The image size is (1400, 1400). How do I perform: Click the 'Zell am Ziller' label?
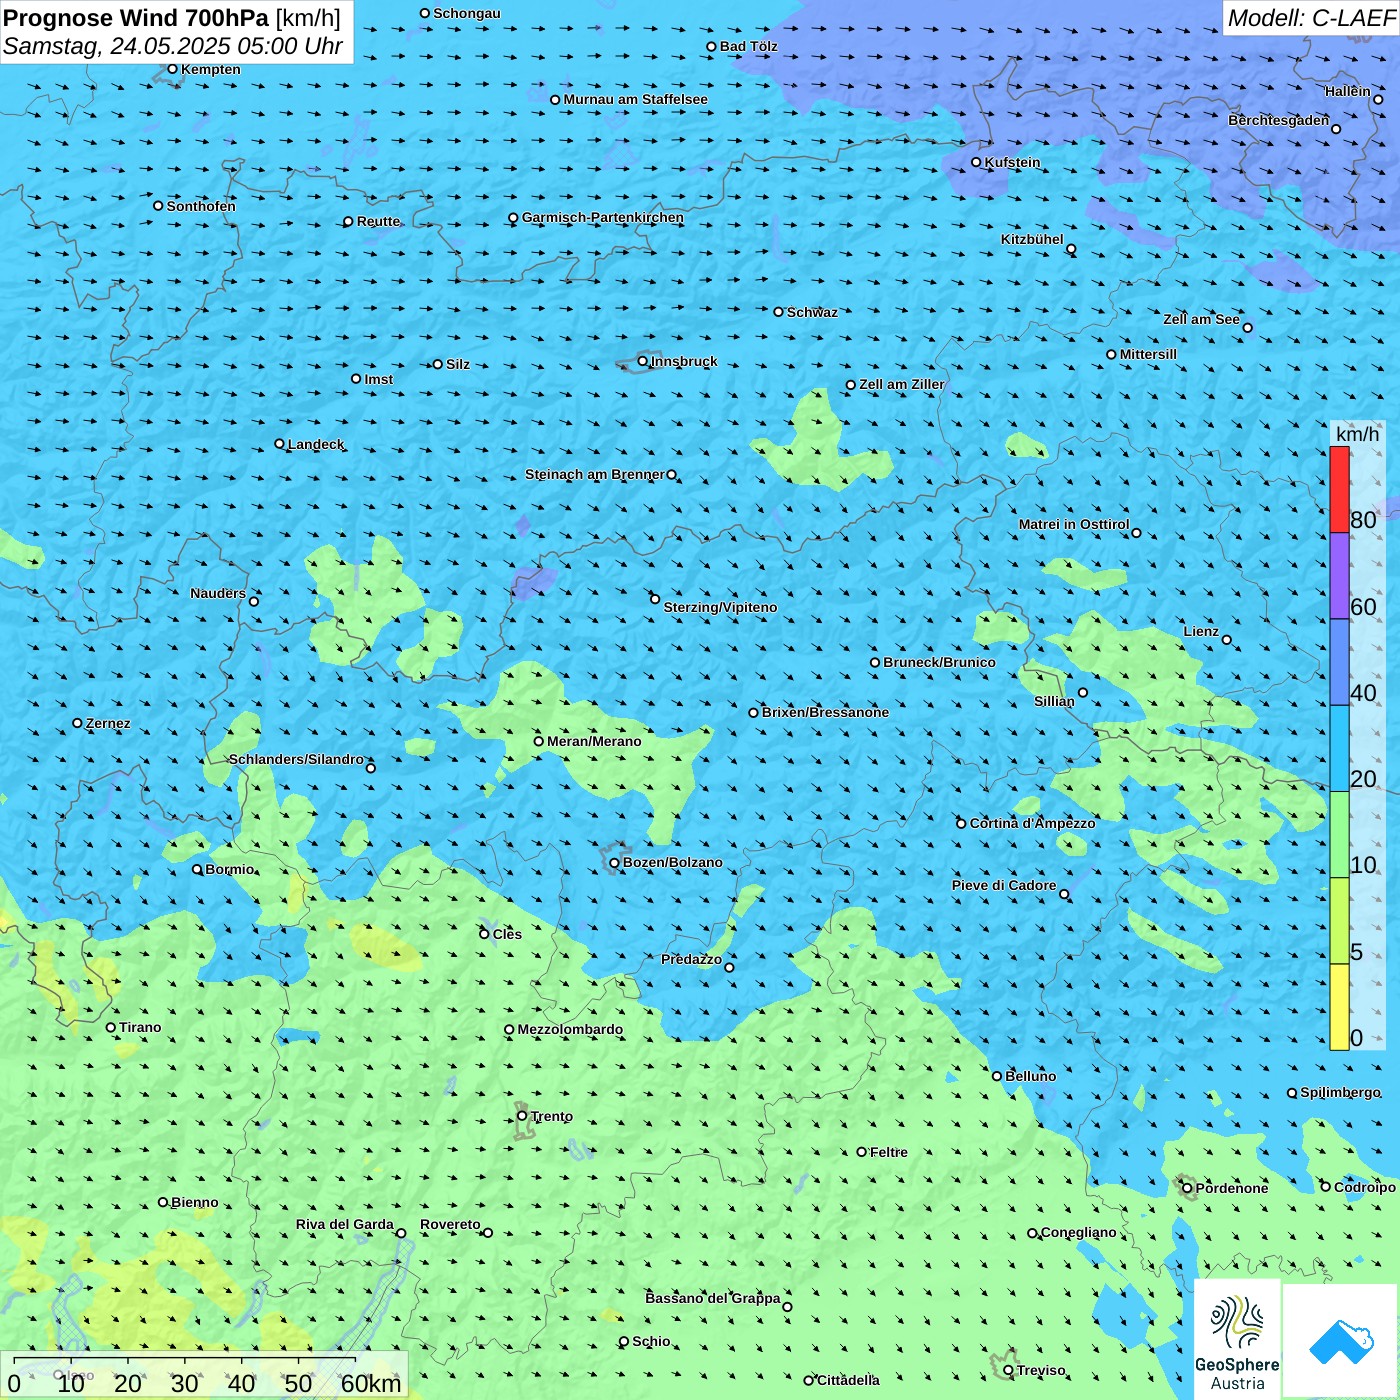pyautogui.click(x=902, y=384)
